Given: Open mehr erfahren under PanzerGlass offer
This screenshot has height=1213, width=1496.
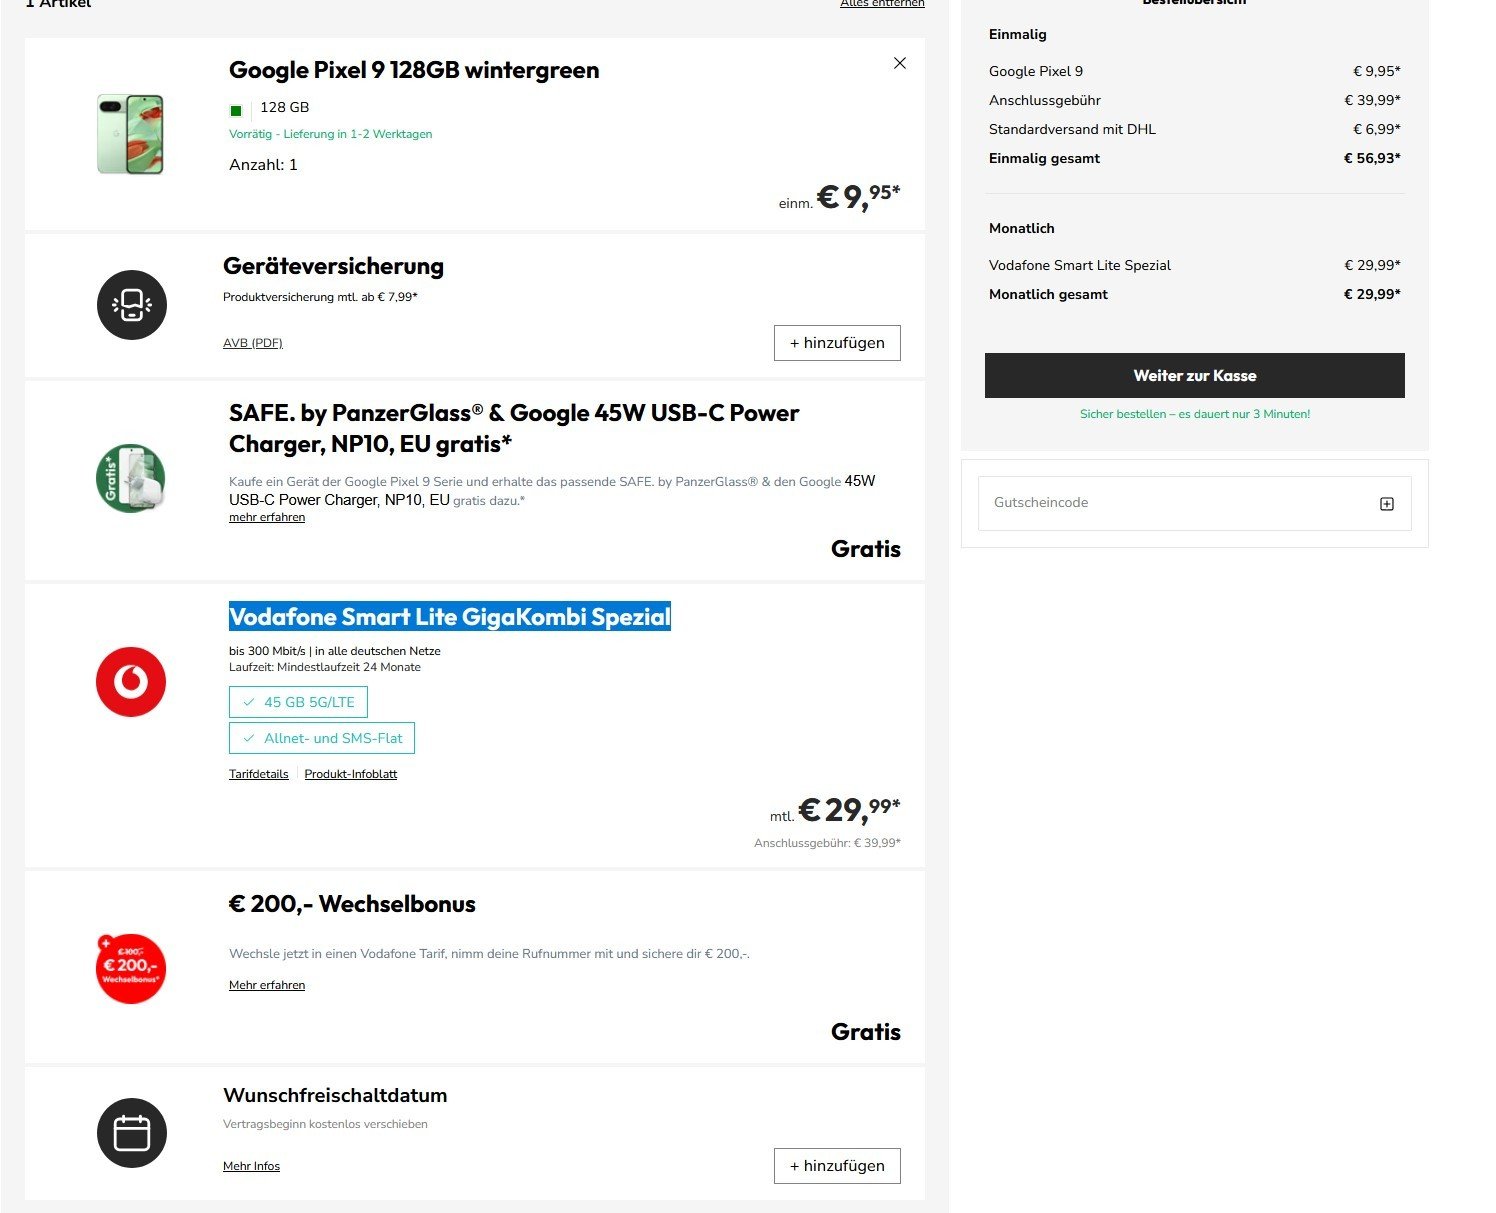Looking at the screenshot, I should pyautogui.click(x=267, y=517).
